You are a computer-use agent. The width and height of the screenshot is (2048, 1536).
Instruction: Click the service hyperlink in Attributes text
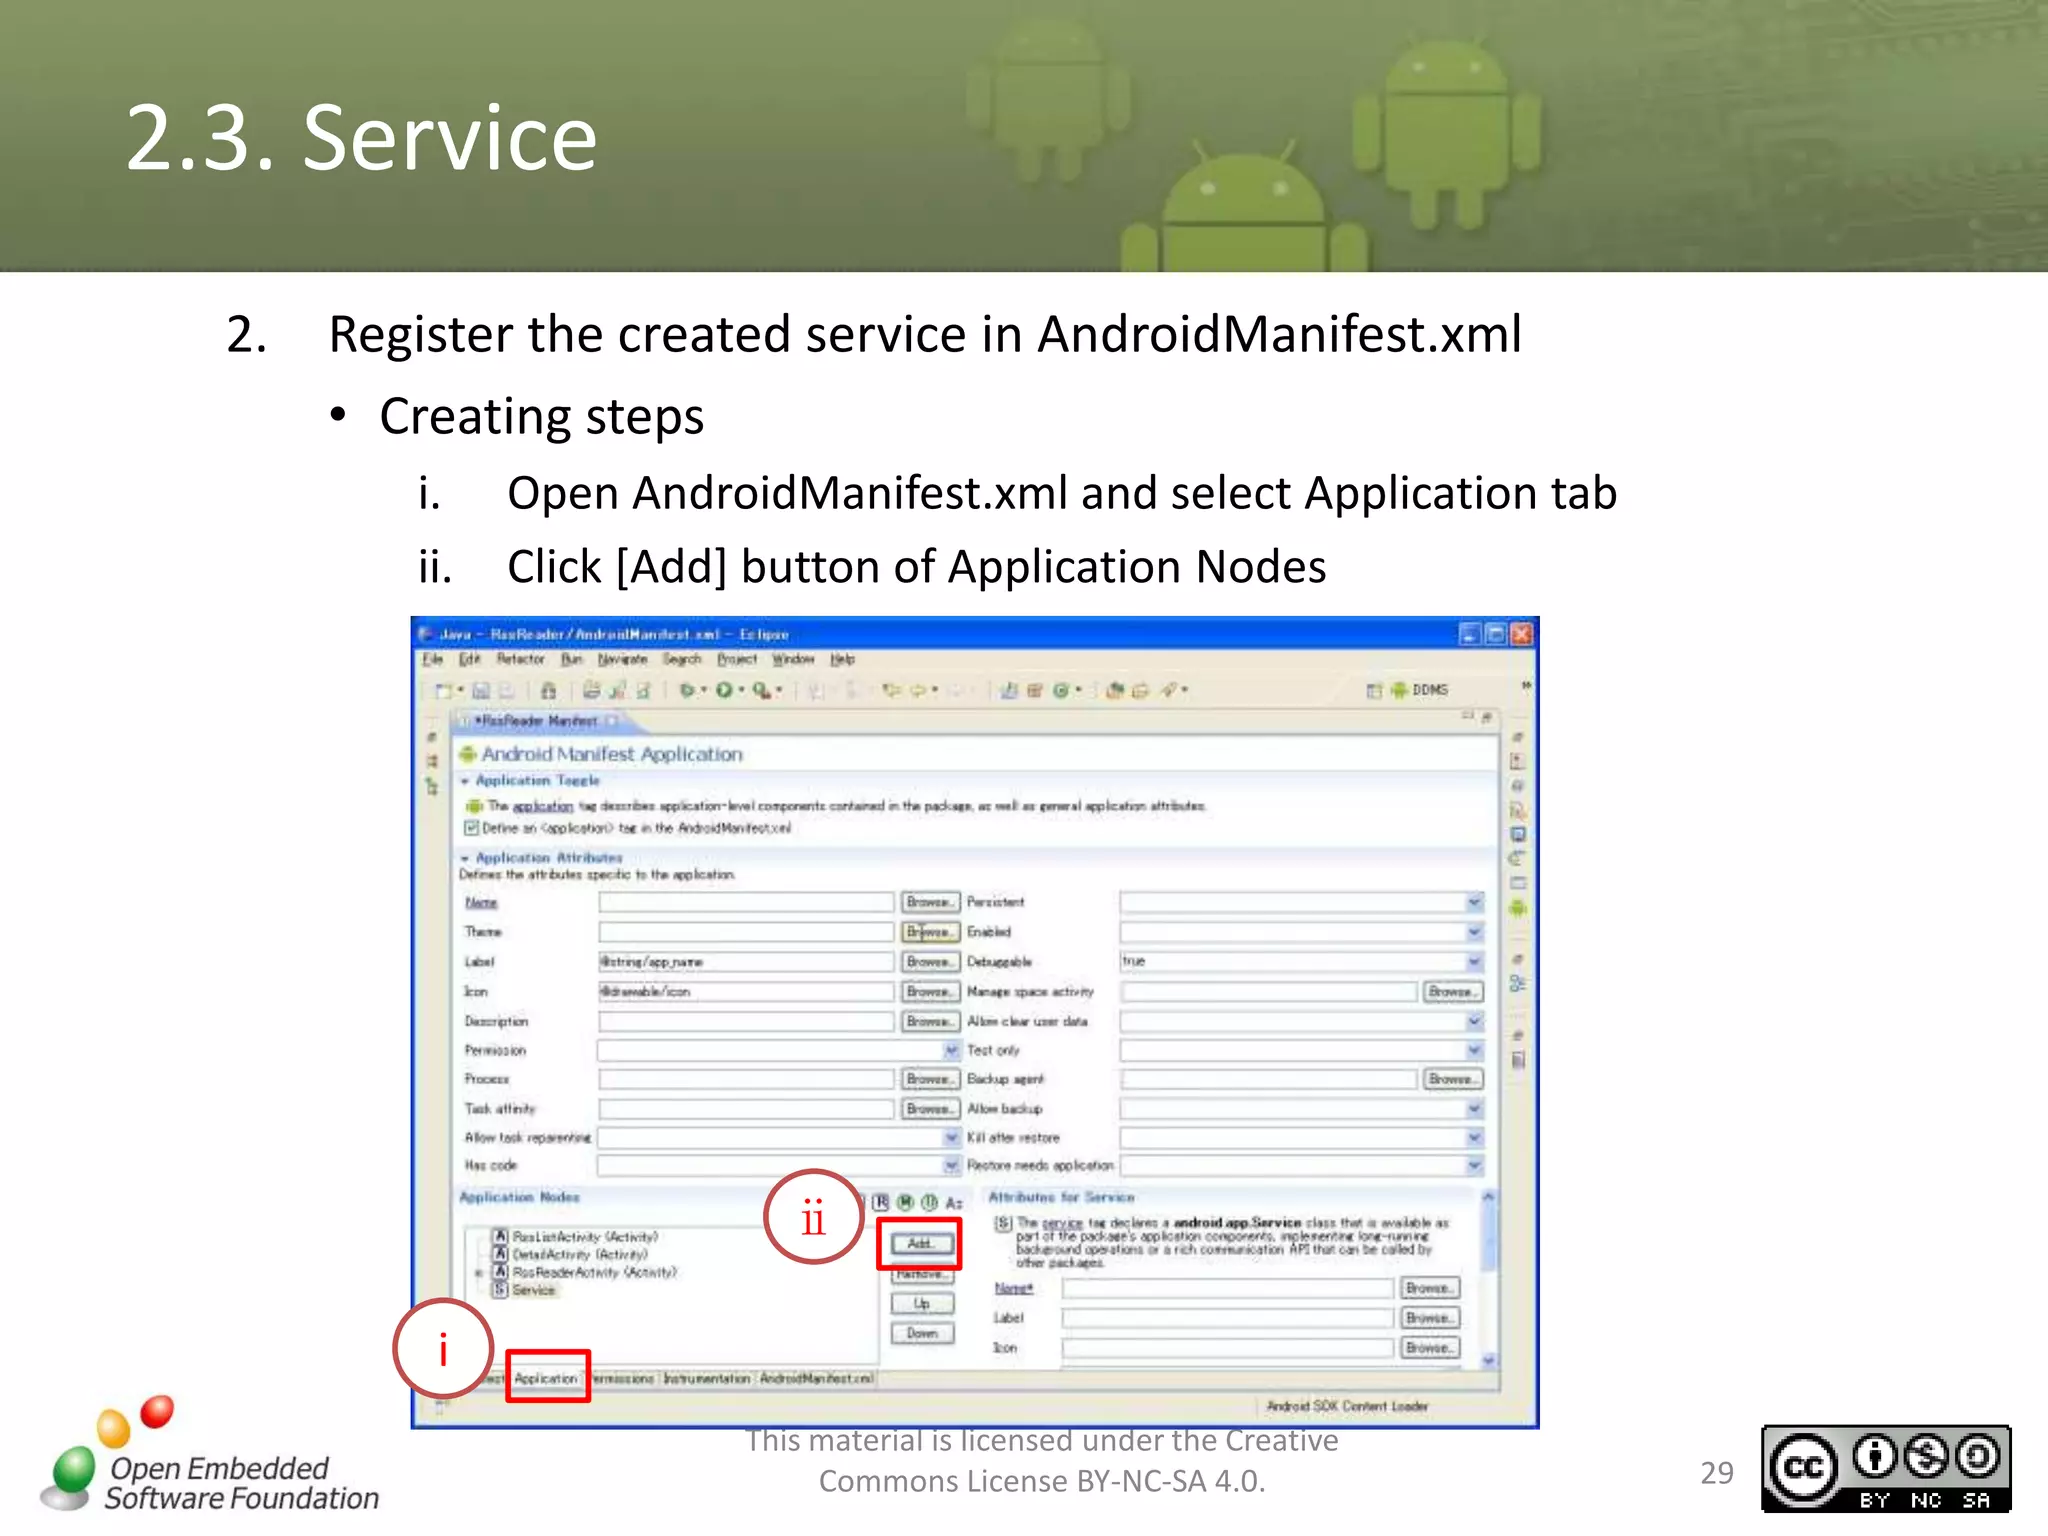click(1062, 1223)
